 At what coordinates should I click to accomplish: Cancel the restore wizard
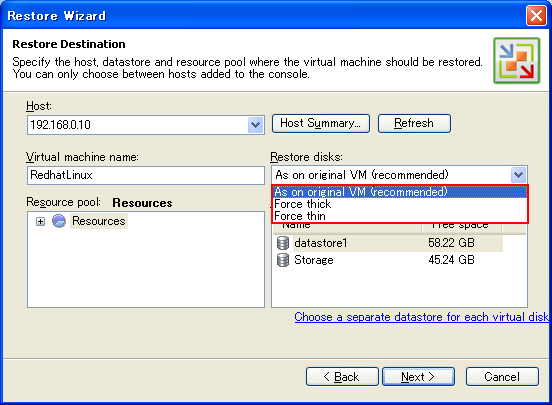(x=502, y=377)
